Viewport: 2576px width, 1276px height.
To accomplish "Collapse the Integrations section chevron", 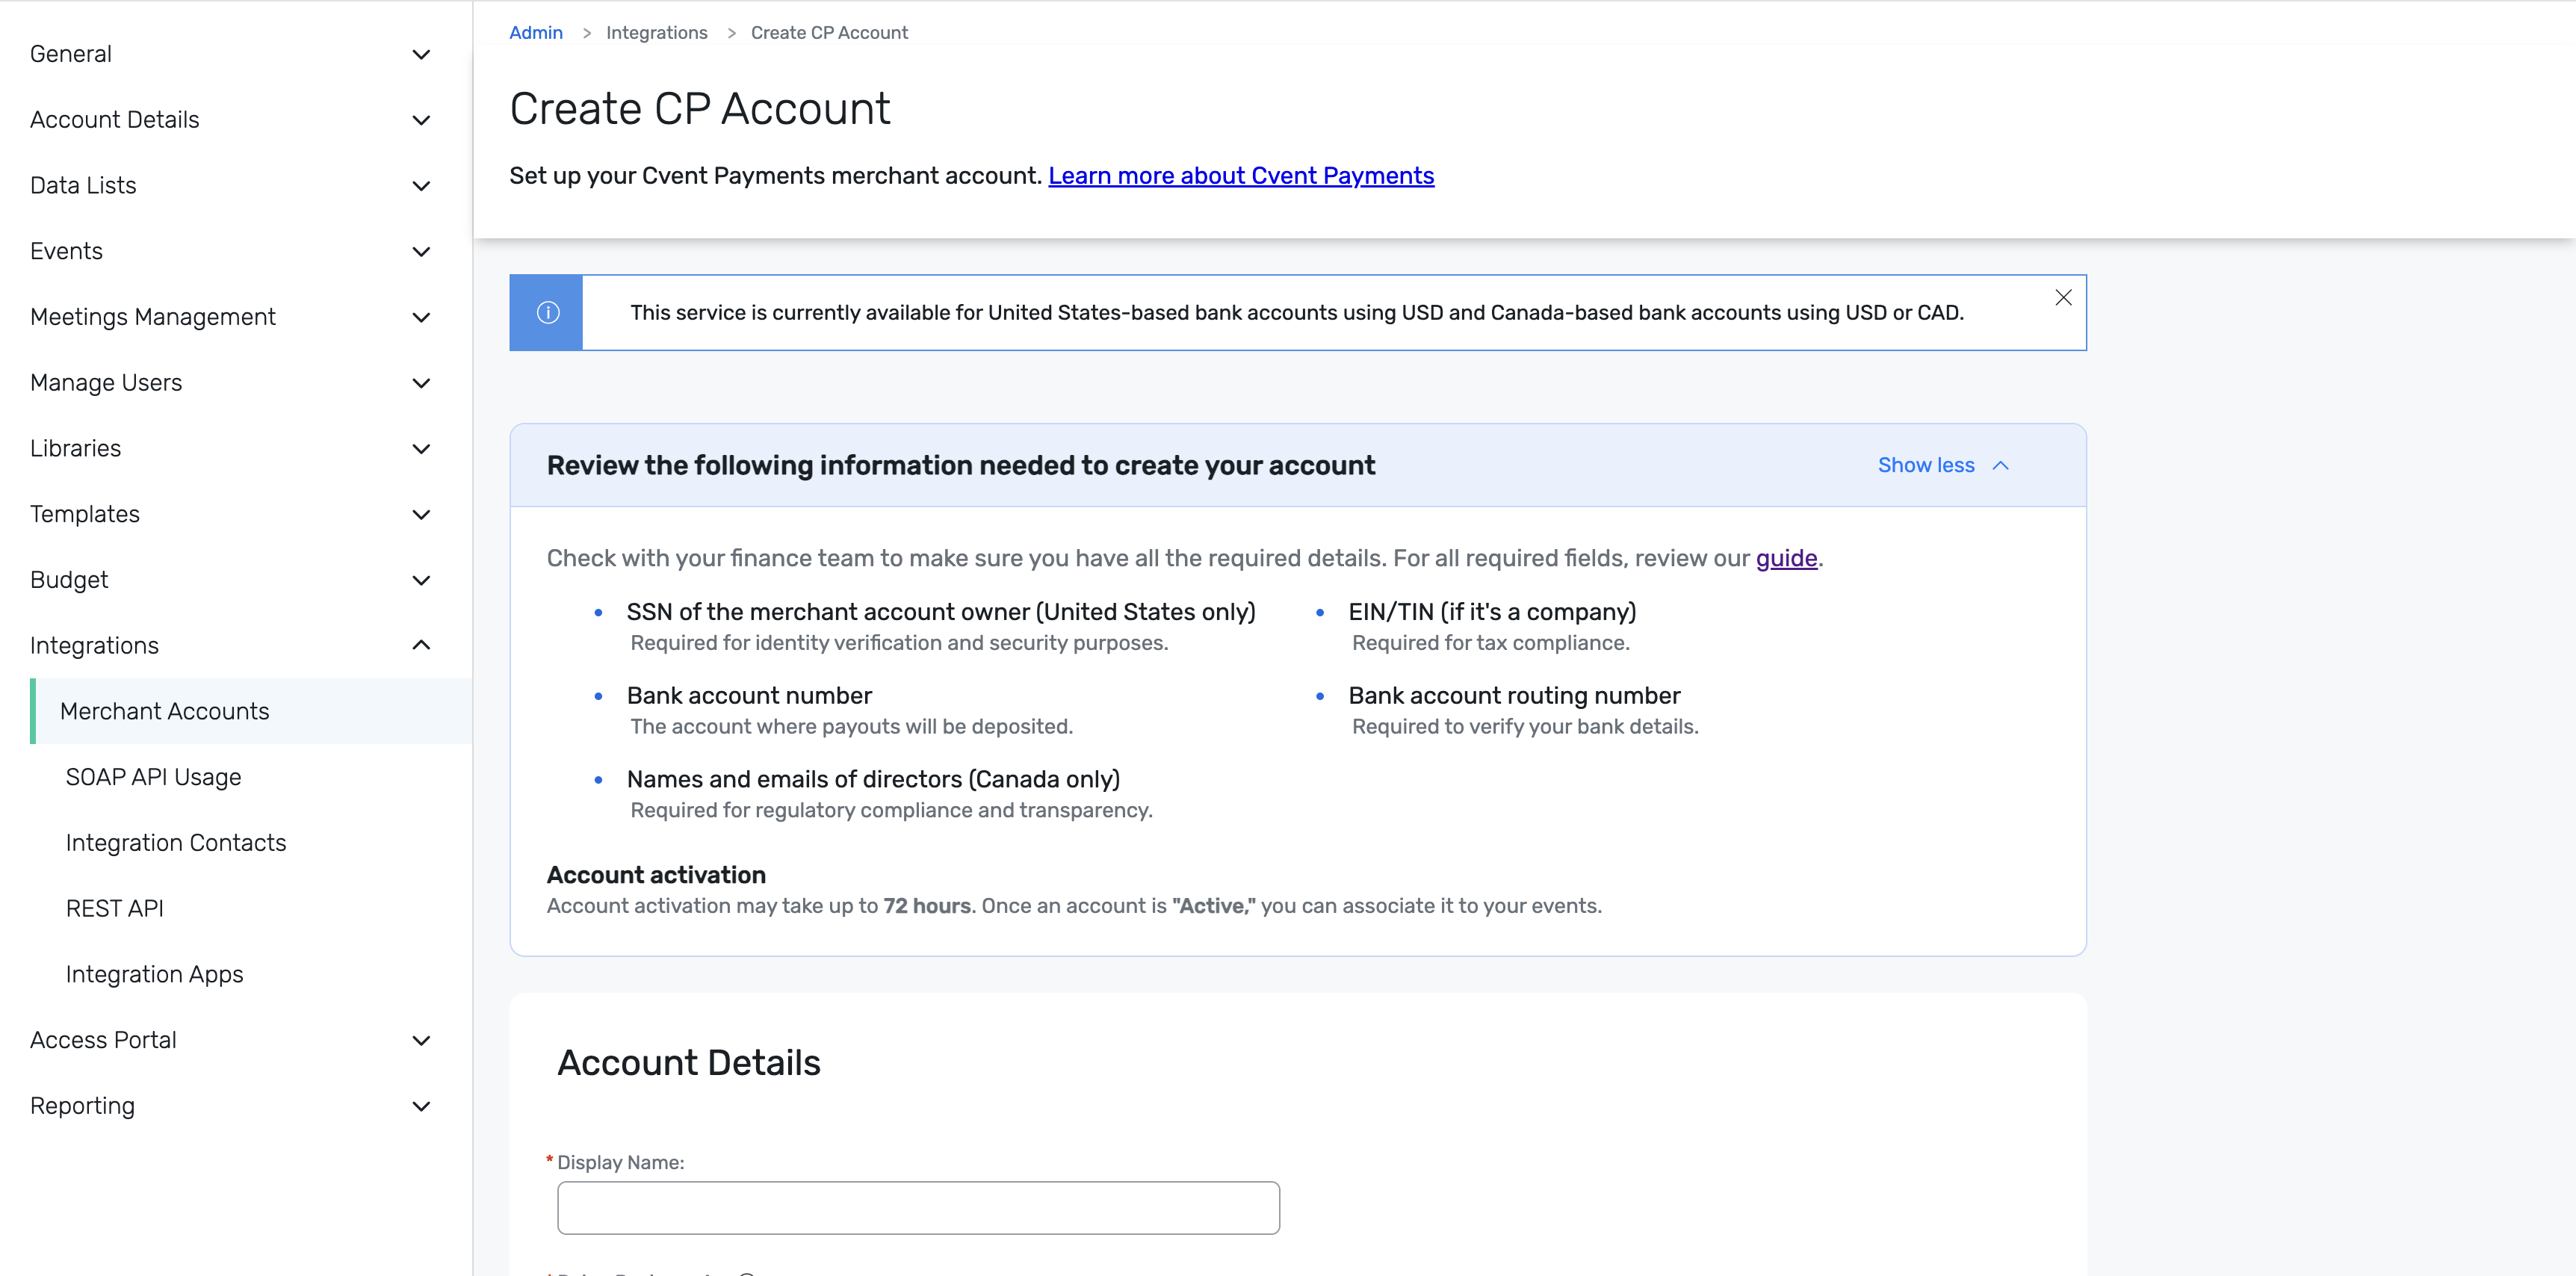I will click(421, 645).
